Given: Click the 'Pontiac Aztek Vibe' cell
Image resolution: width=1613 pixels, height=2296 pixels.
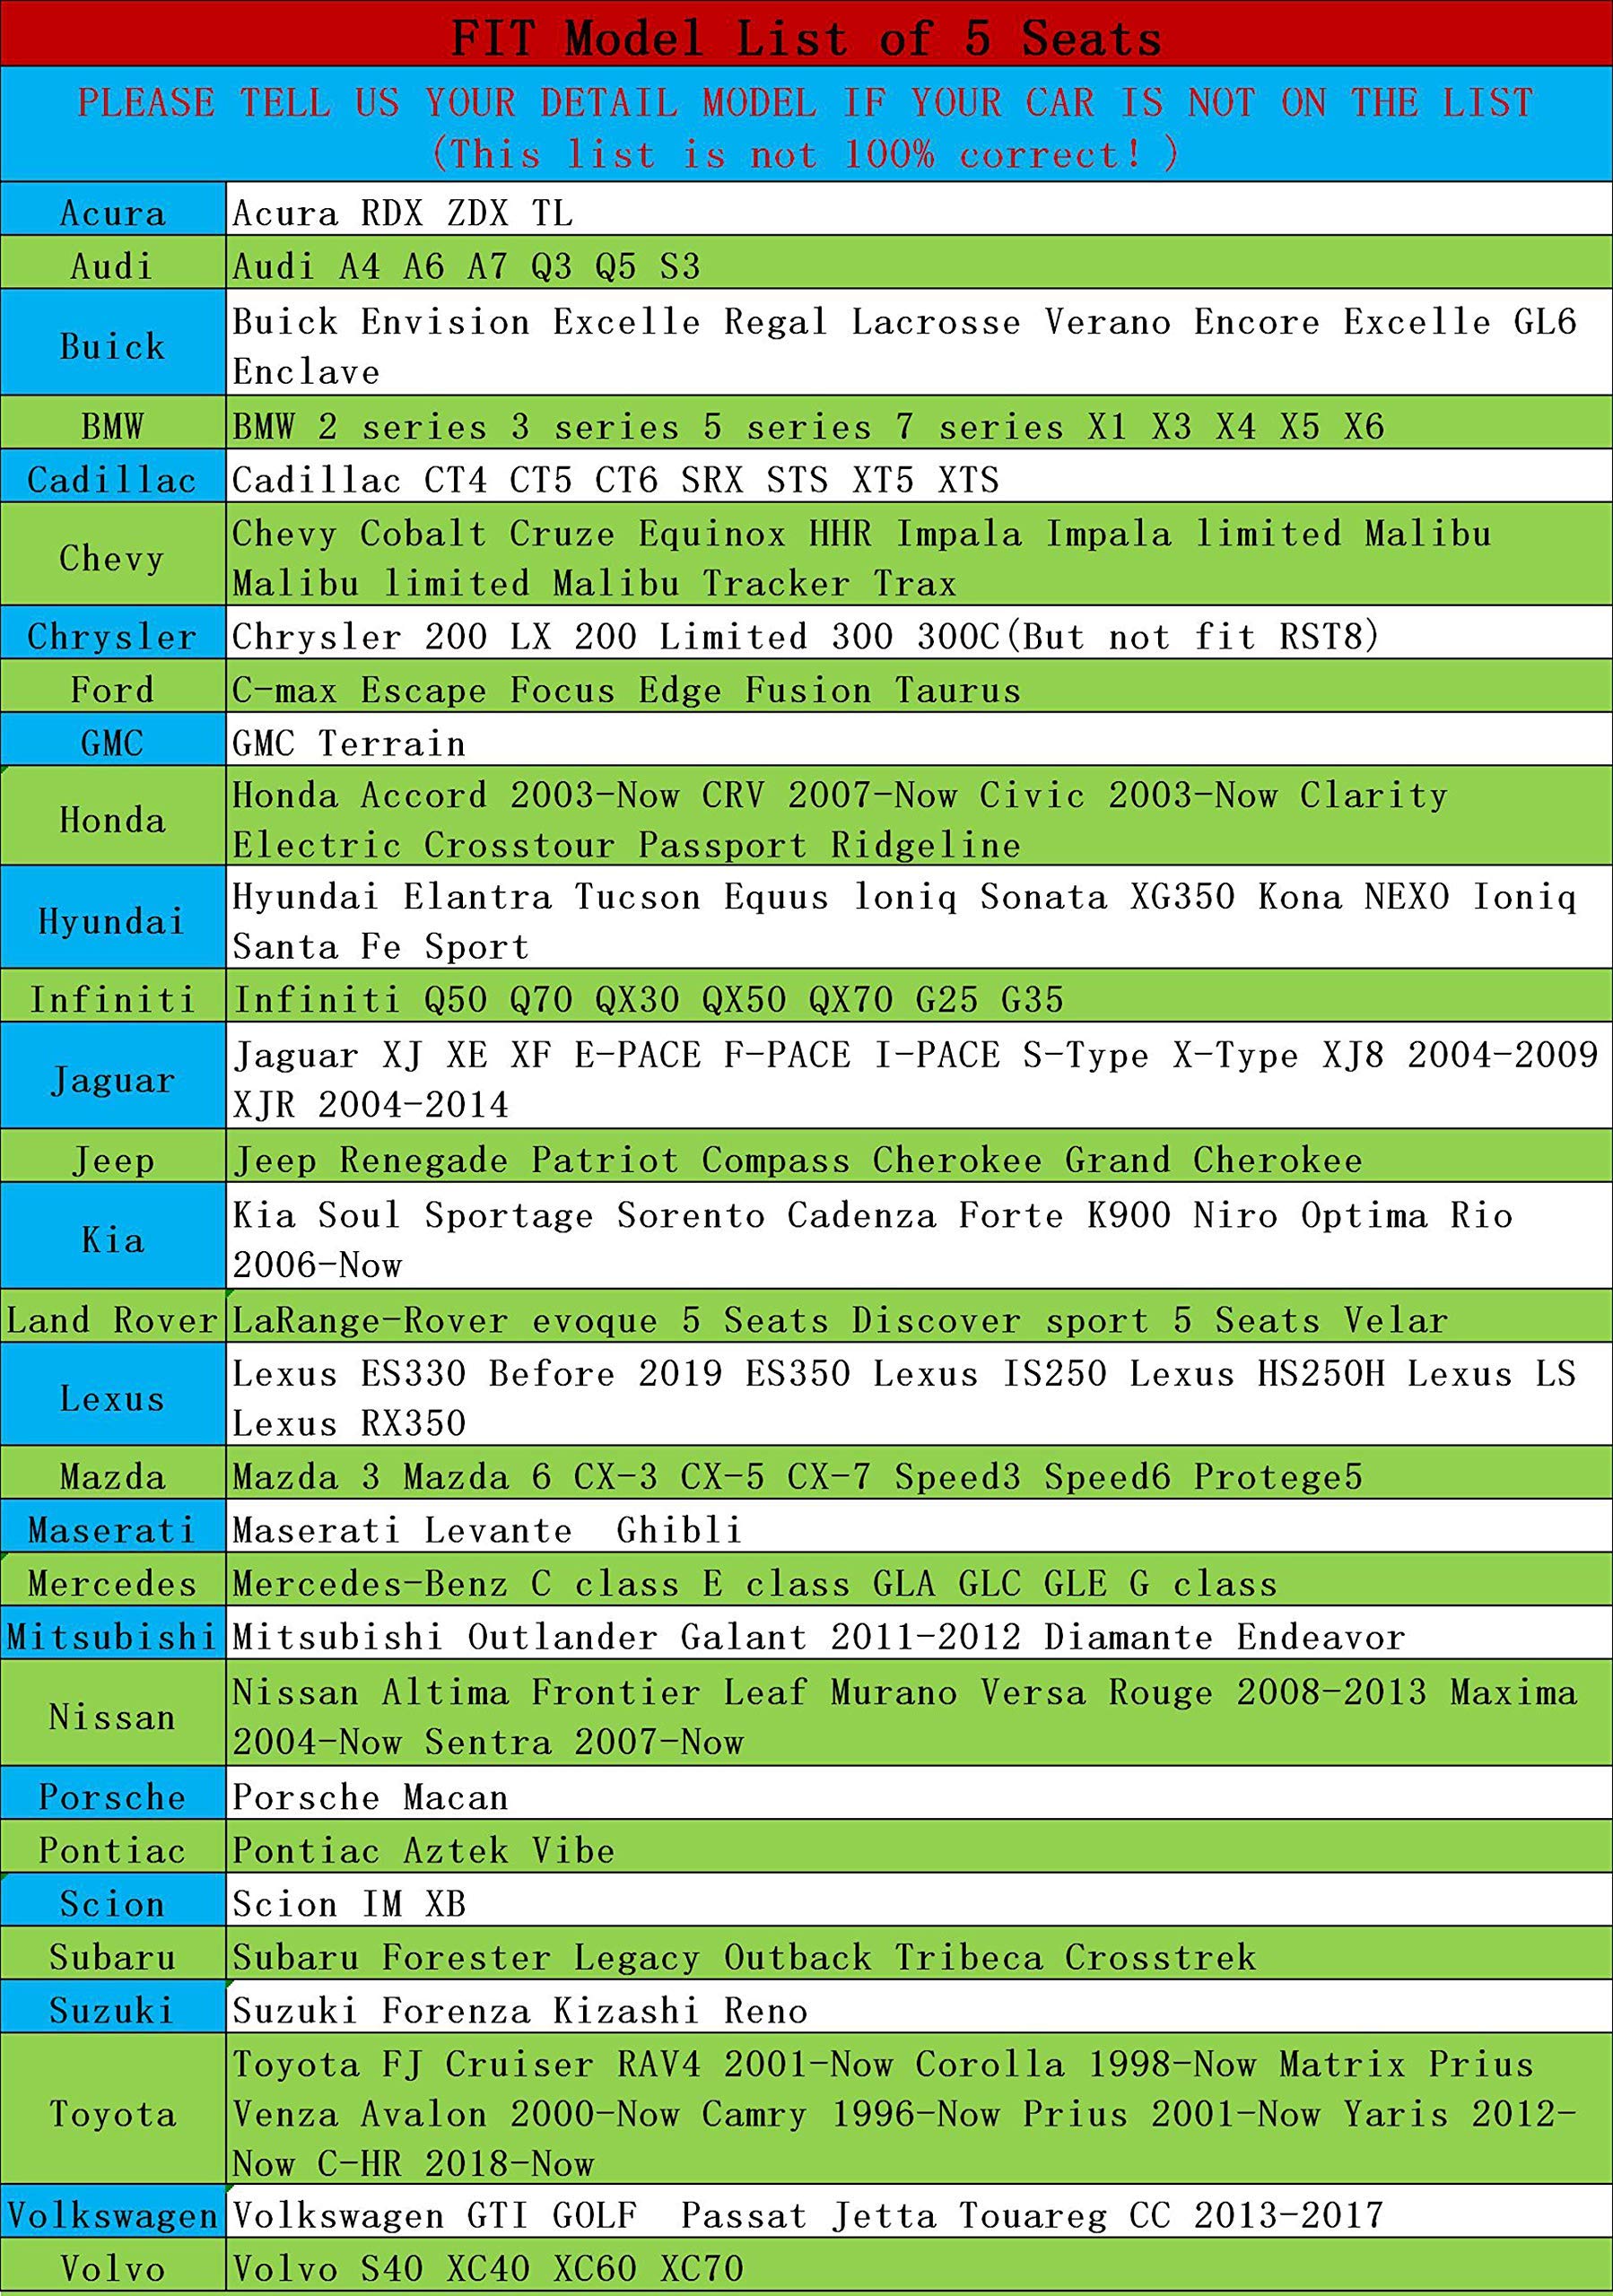Looking at the screenshot, I should tap(919, 1847).
